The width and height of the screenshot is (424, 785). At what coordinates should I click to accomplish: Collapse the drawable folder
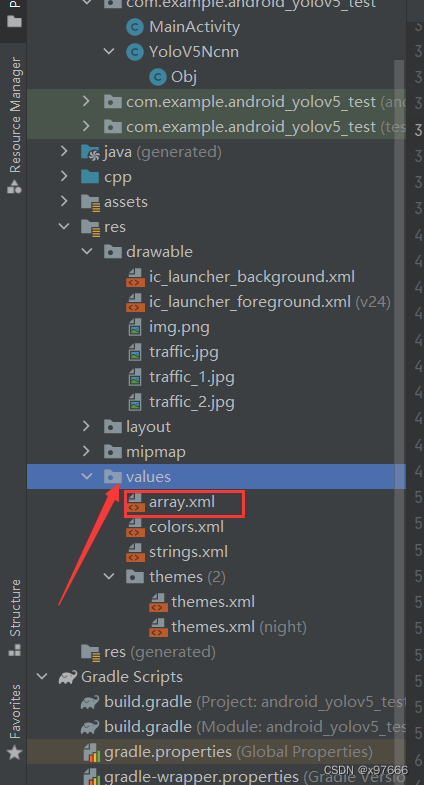point(87,251)
